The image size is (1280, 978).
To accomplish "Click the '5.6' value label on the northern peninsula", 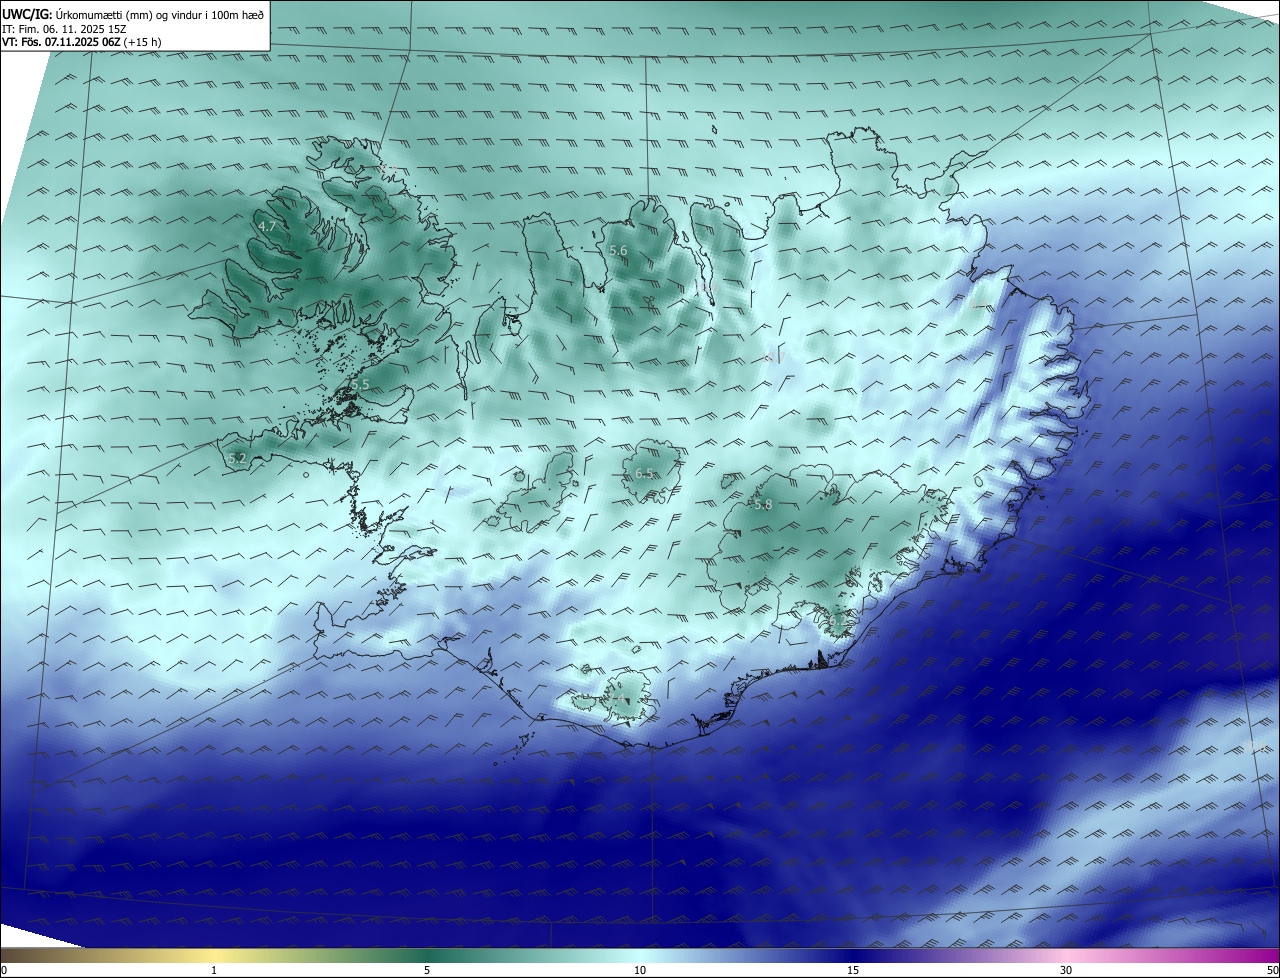I will [x=618, y=250].
